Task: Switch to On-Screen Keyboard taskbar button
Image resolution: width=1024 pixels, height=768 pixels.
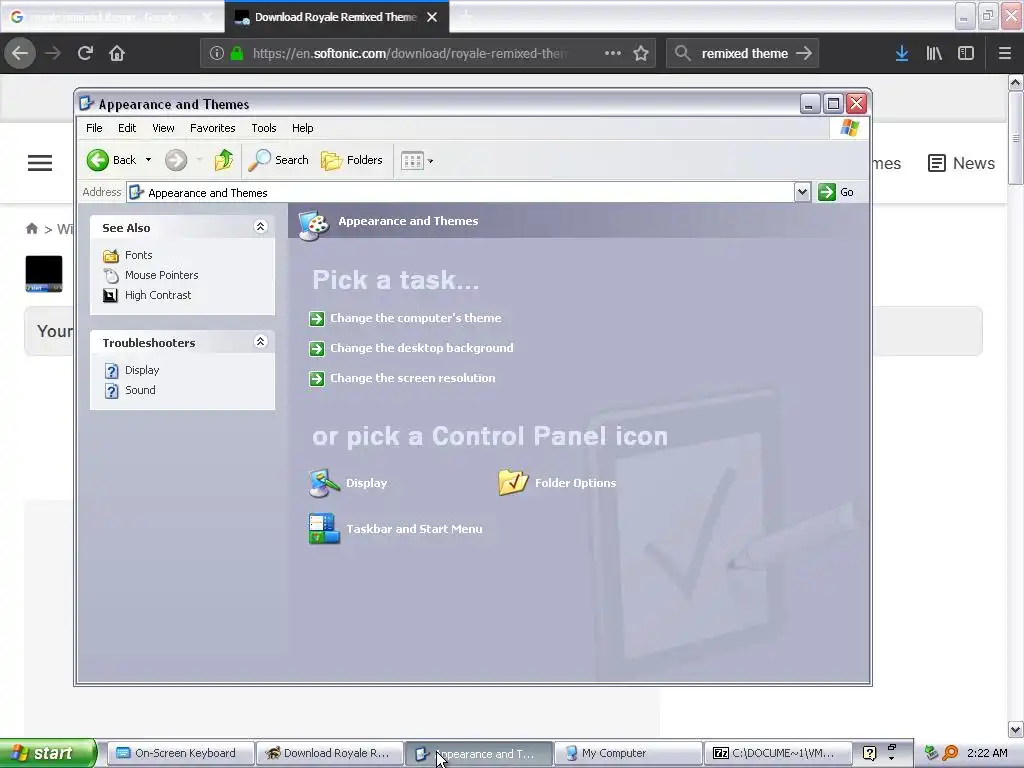Action: (180, 753)
